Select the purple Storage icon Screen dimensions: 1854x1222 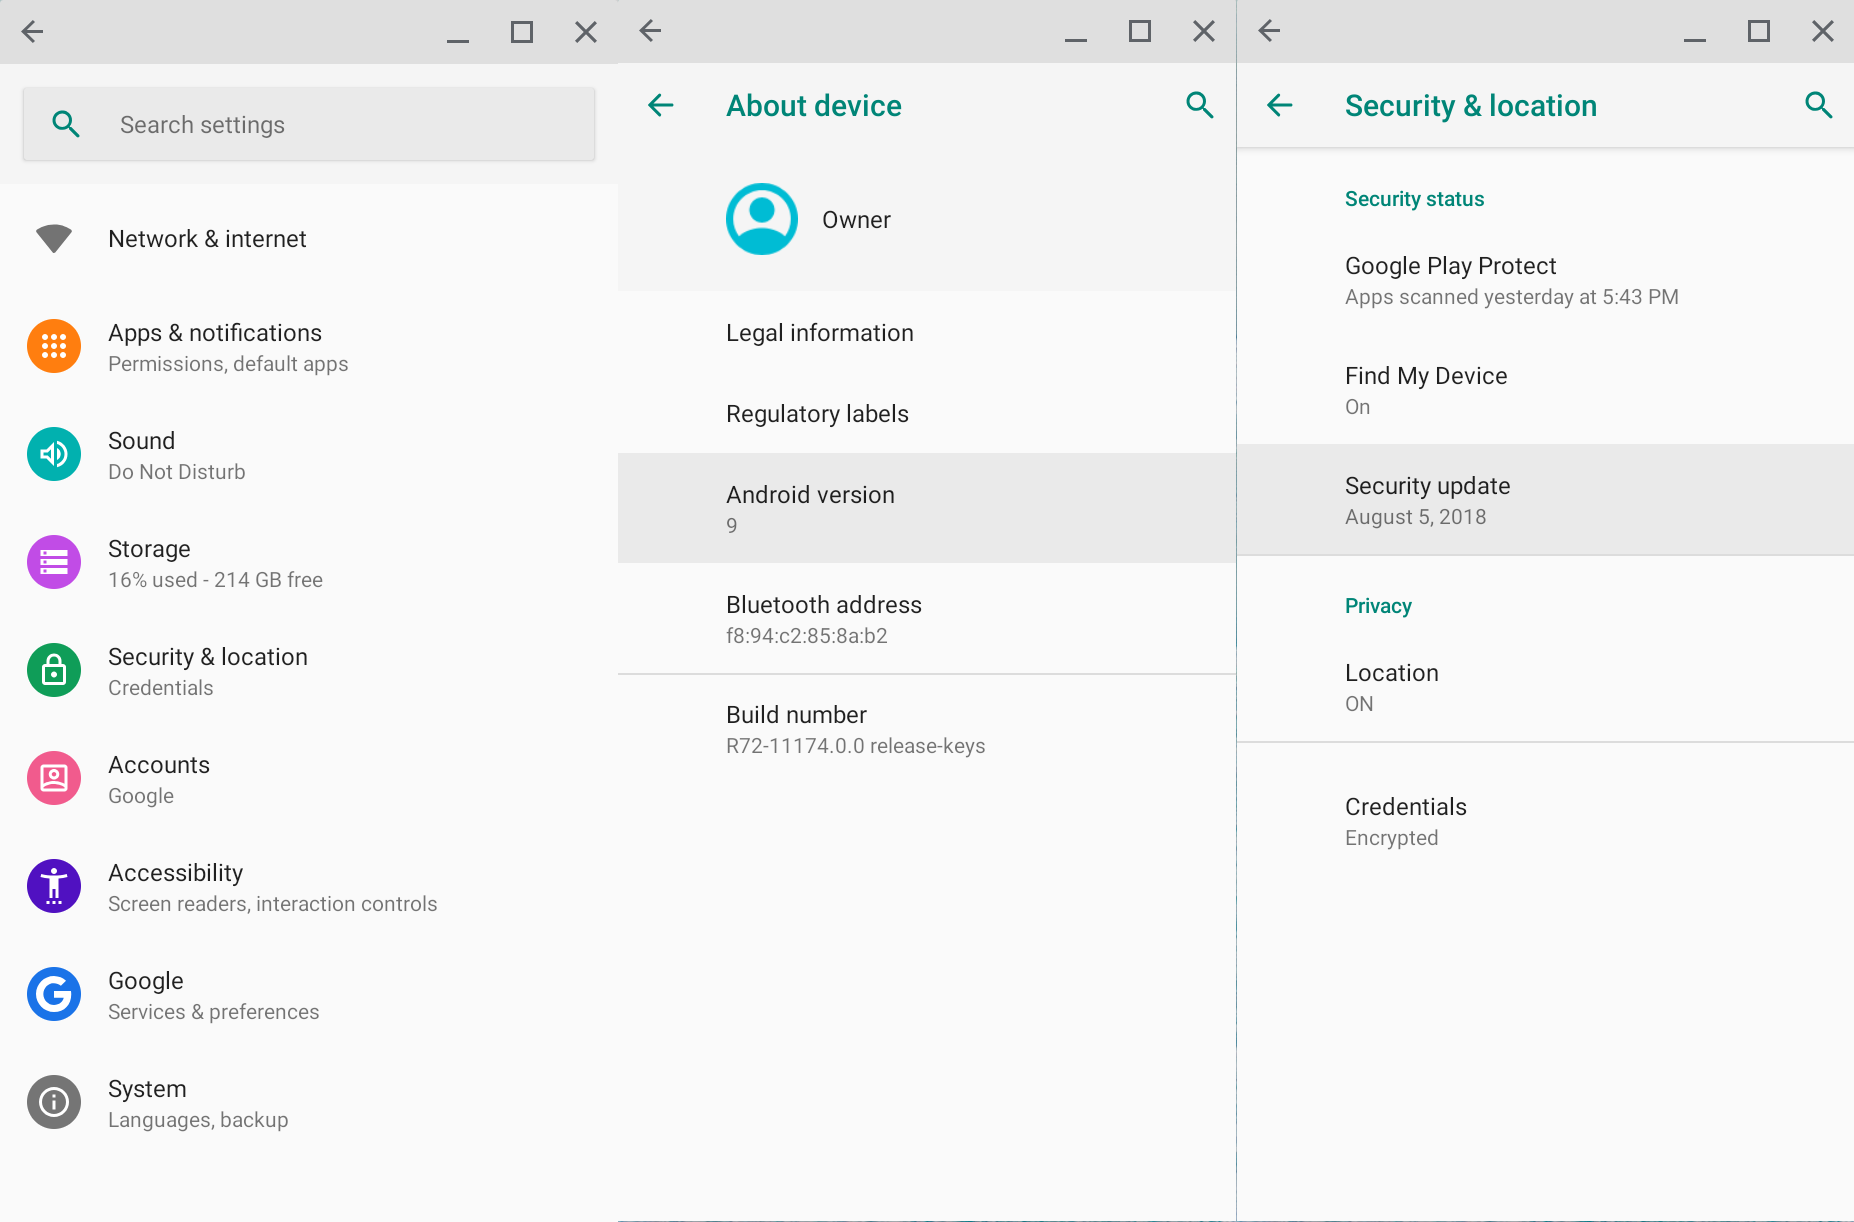tap(54, 562)
